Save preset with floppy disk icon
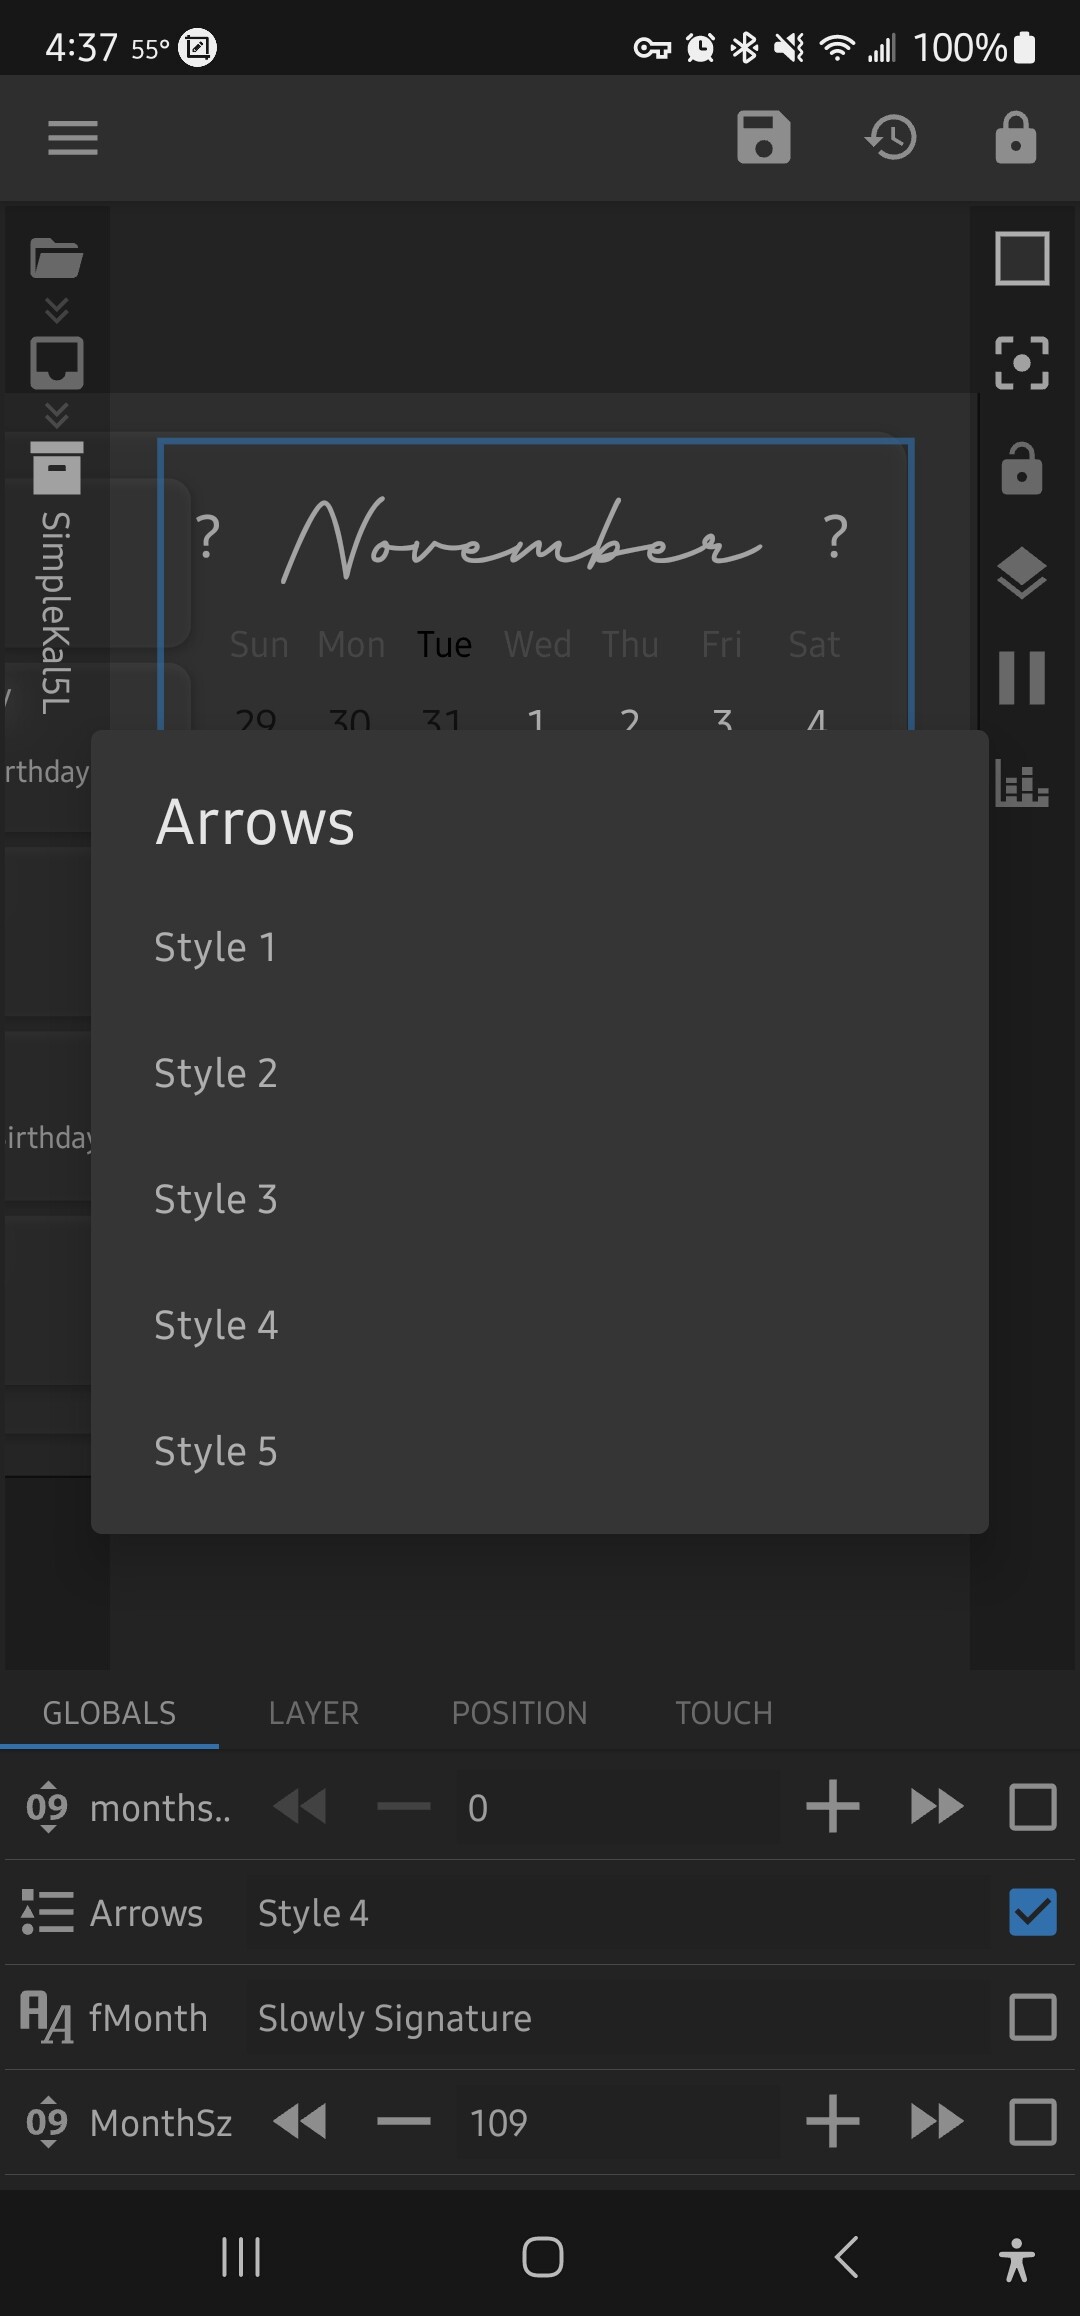Viewport: 1080px width, 2316px height. coord(764,137)
